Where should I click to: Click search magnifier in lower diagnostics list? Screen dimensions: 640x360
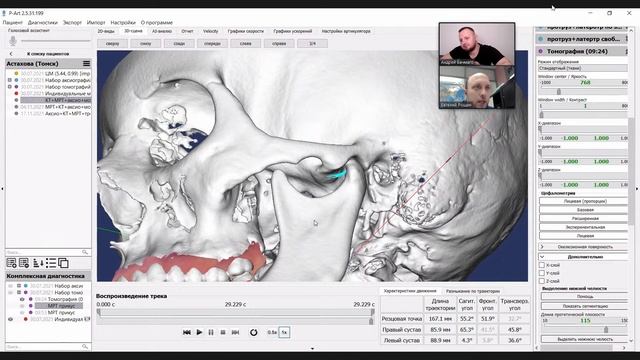85,347
